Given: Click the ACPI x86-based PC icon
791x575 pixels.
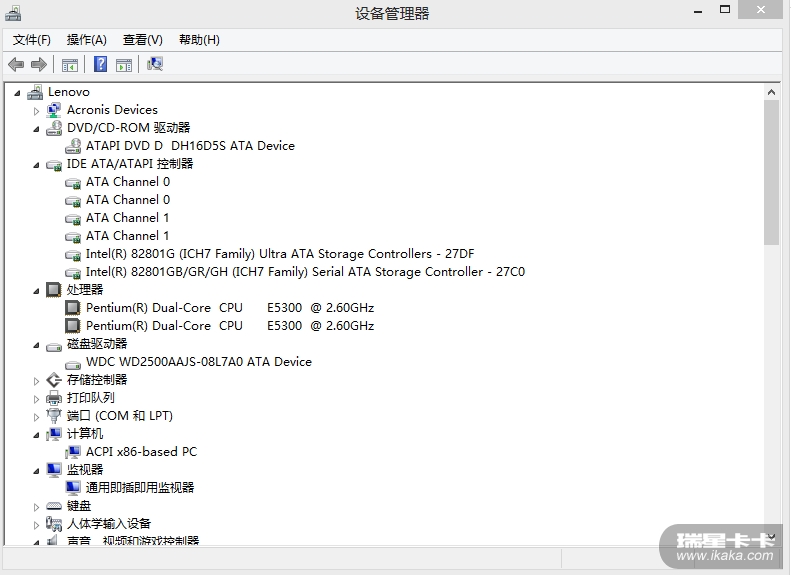Looking at the screenshot, I should click(x=73, y=452).
